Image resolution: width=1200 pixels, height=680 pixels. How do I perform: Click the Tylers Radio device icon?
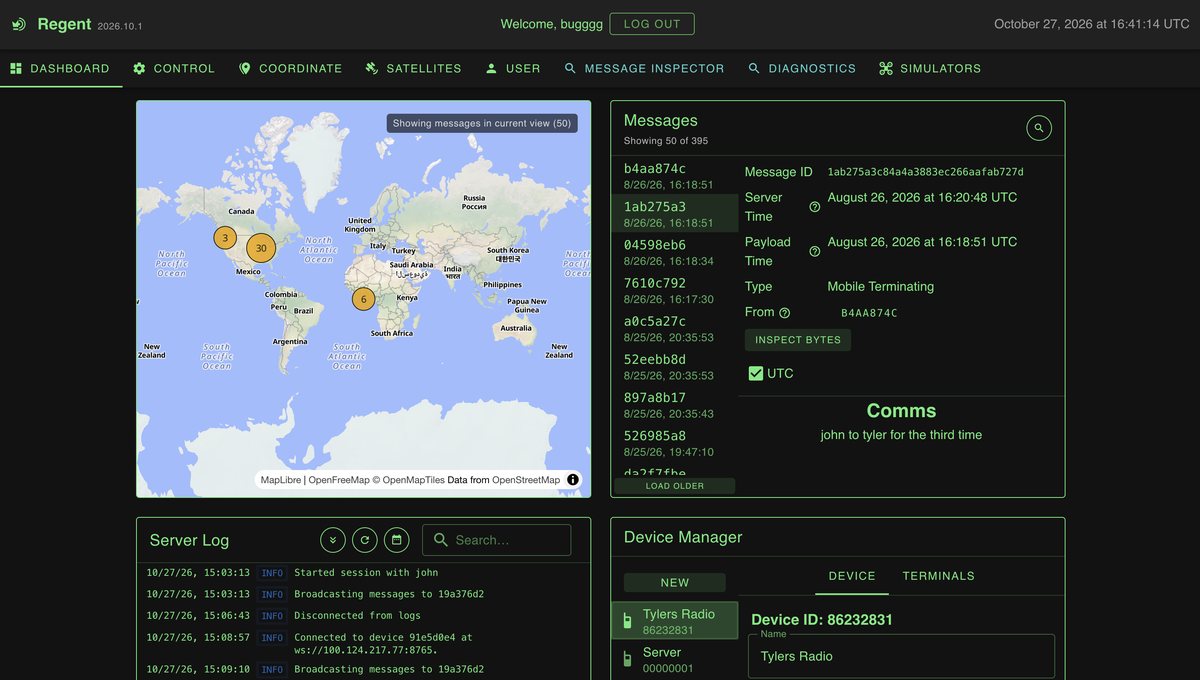tap(627, 621)
